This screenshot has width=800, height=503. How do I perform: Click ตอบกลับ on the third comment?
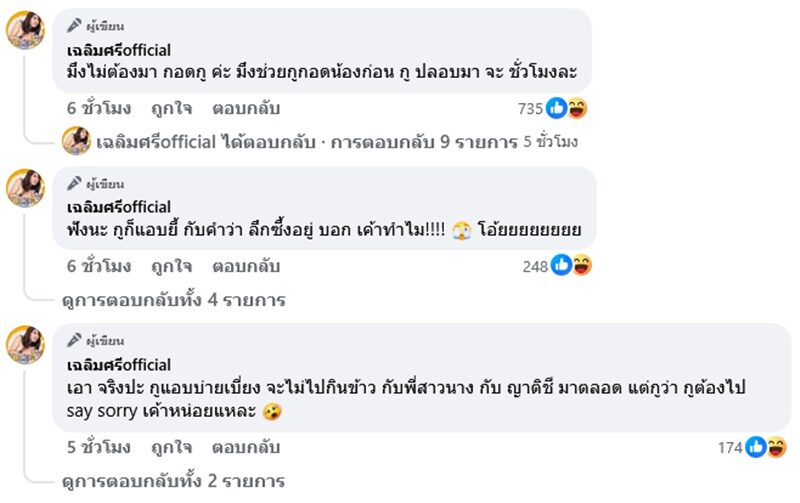246,447
